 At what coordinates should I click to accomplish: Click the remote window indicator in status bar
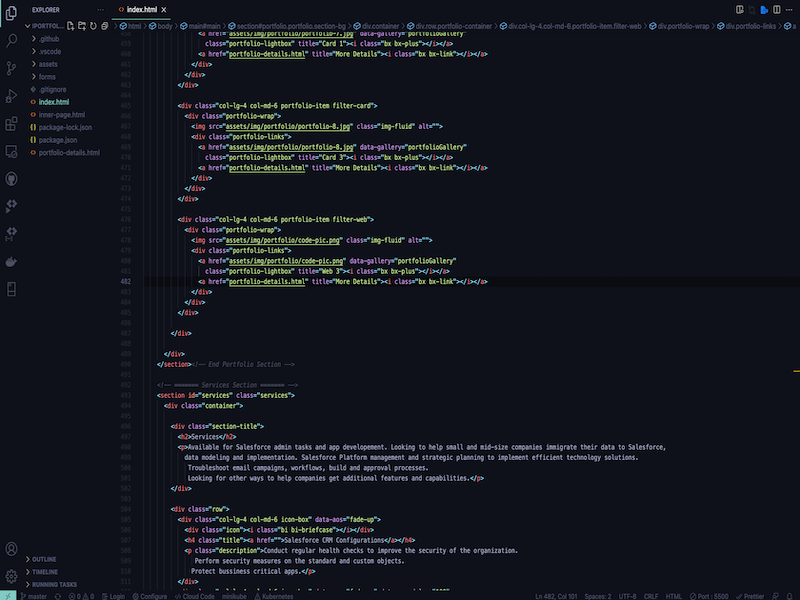point(8,595)
